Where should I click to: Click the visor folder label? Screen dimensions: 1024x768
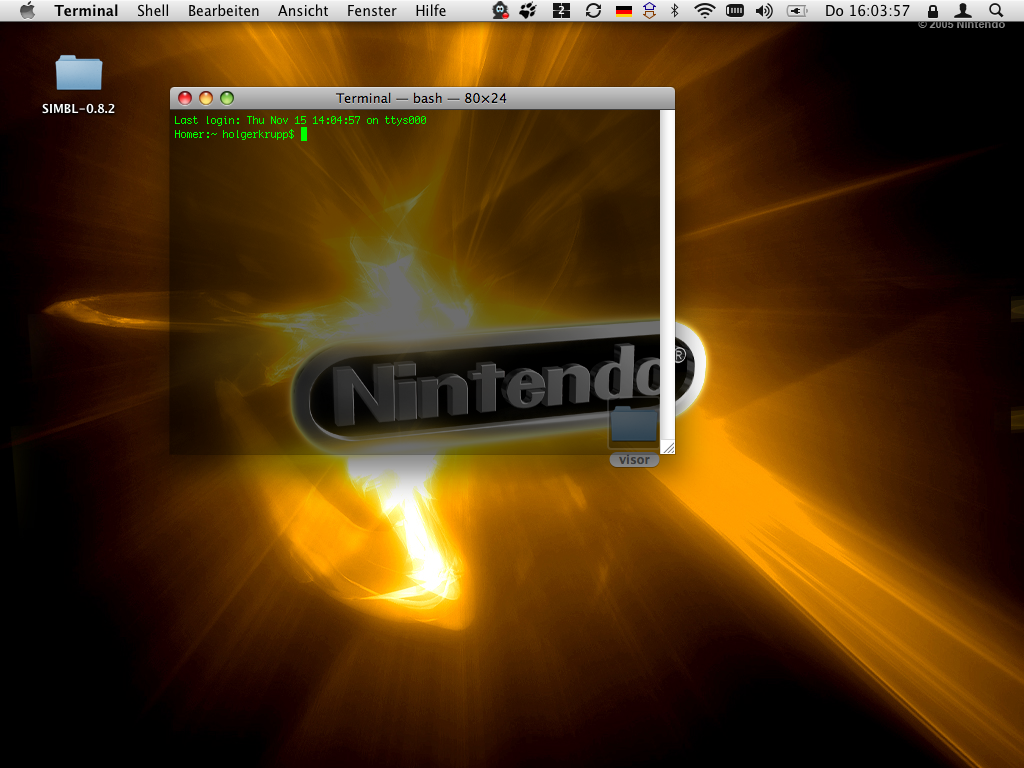pos(634,460)
